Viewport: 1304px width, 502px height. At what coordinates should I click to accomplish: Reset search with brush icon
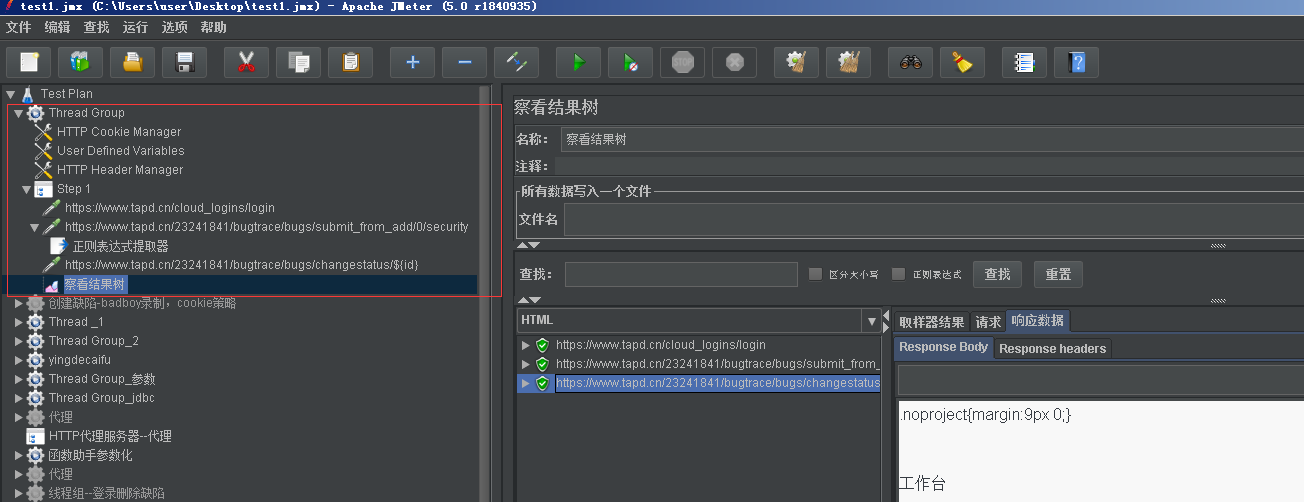pos(962,62)
